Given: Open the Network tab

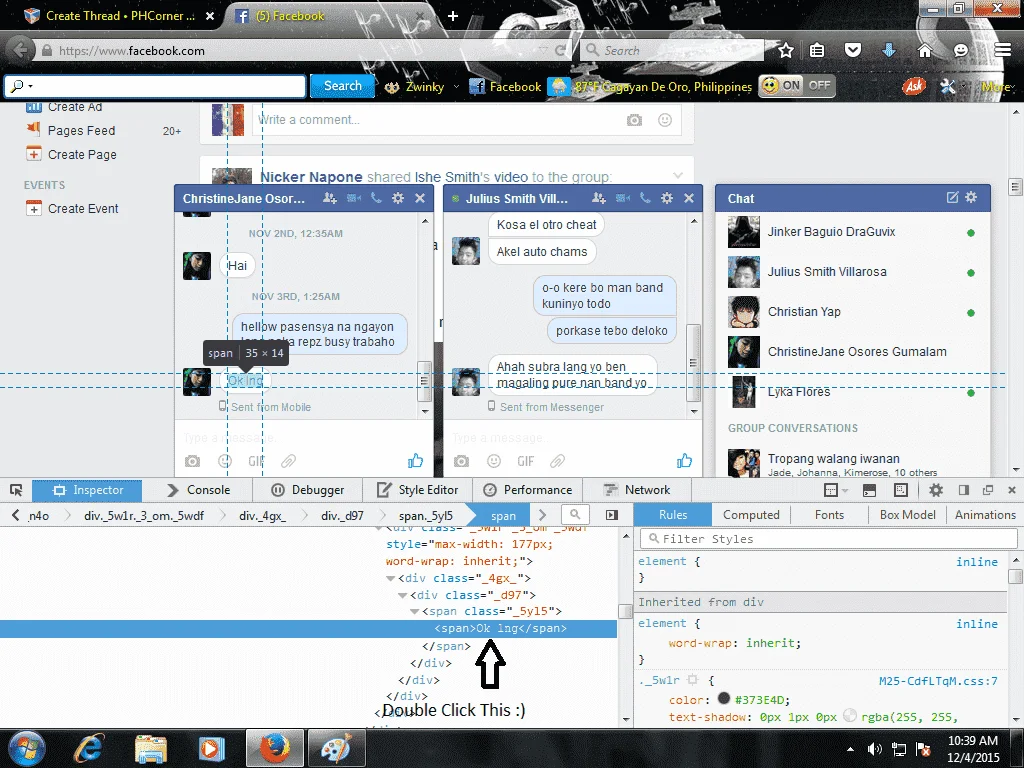Looking at the screenshot, I should click(637, 490).
